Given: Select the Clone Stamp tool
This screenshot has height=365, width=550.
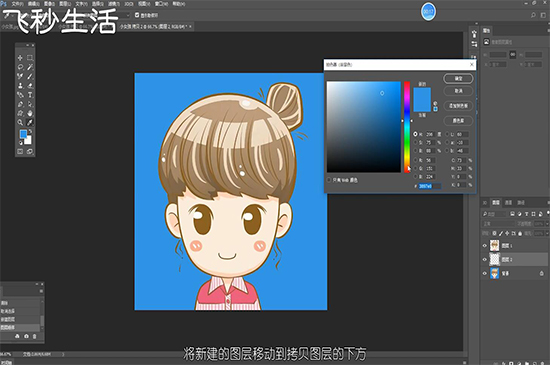Looking at the screenshot, I should click(x=20, y=86).
